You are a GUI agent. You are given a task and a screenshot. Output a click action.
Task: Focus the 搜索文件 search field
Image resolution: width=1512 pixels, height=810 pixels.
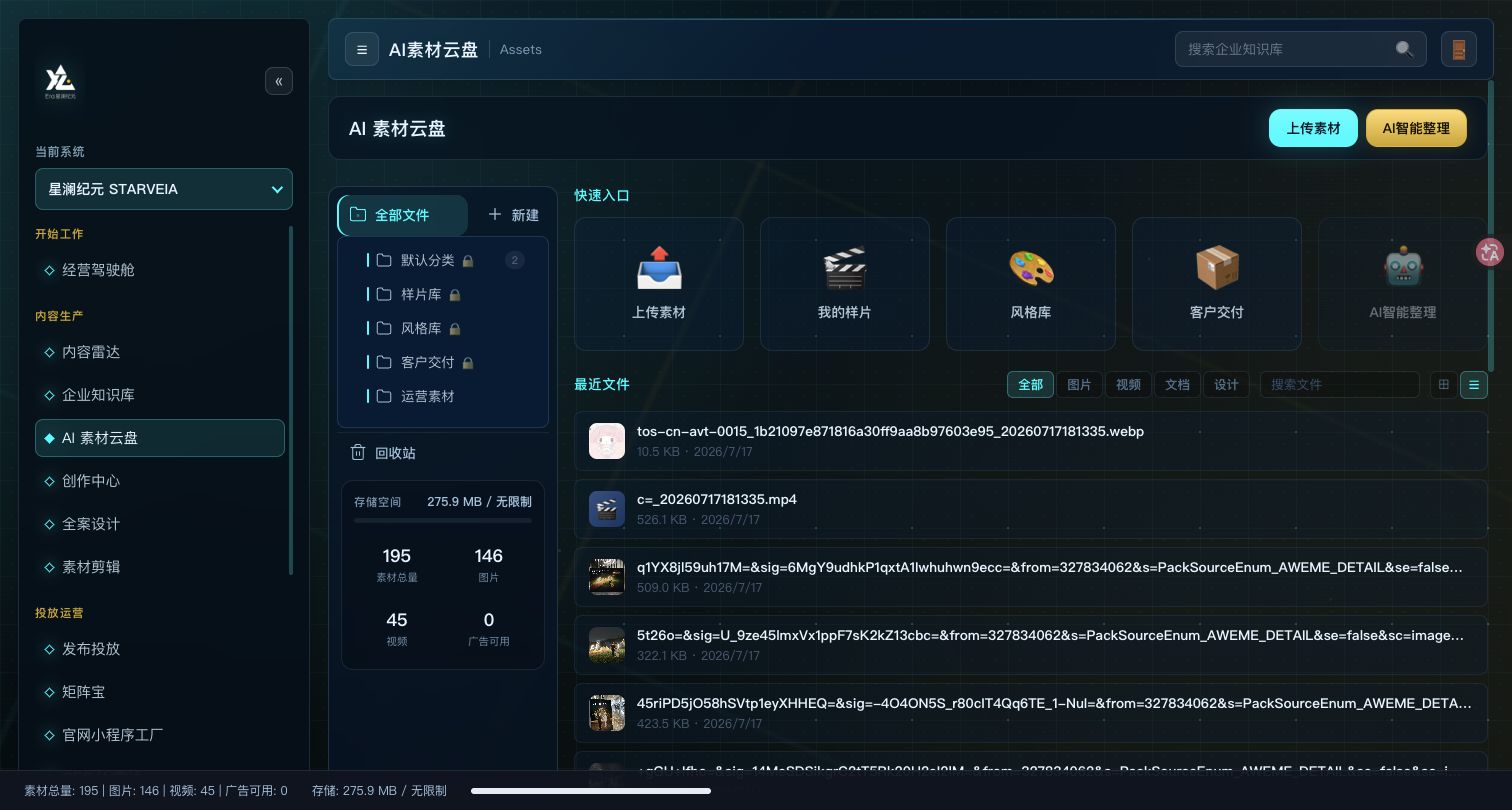tap(1339, 384)
